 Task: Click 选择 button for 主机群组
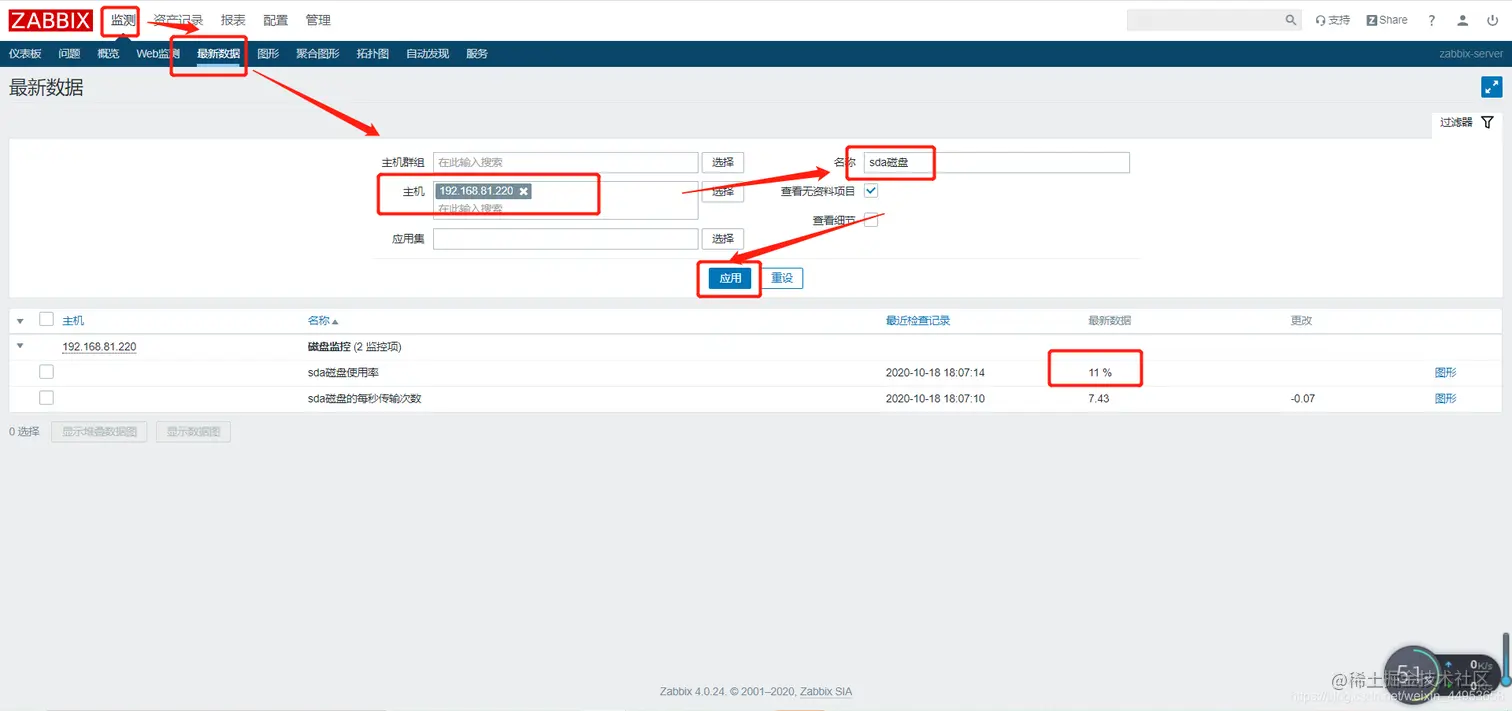[x=723, y=162]
